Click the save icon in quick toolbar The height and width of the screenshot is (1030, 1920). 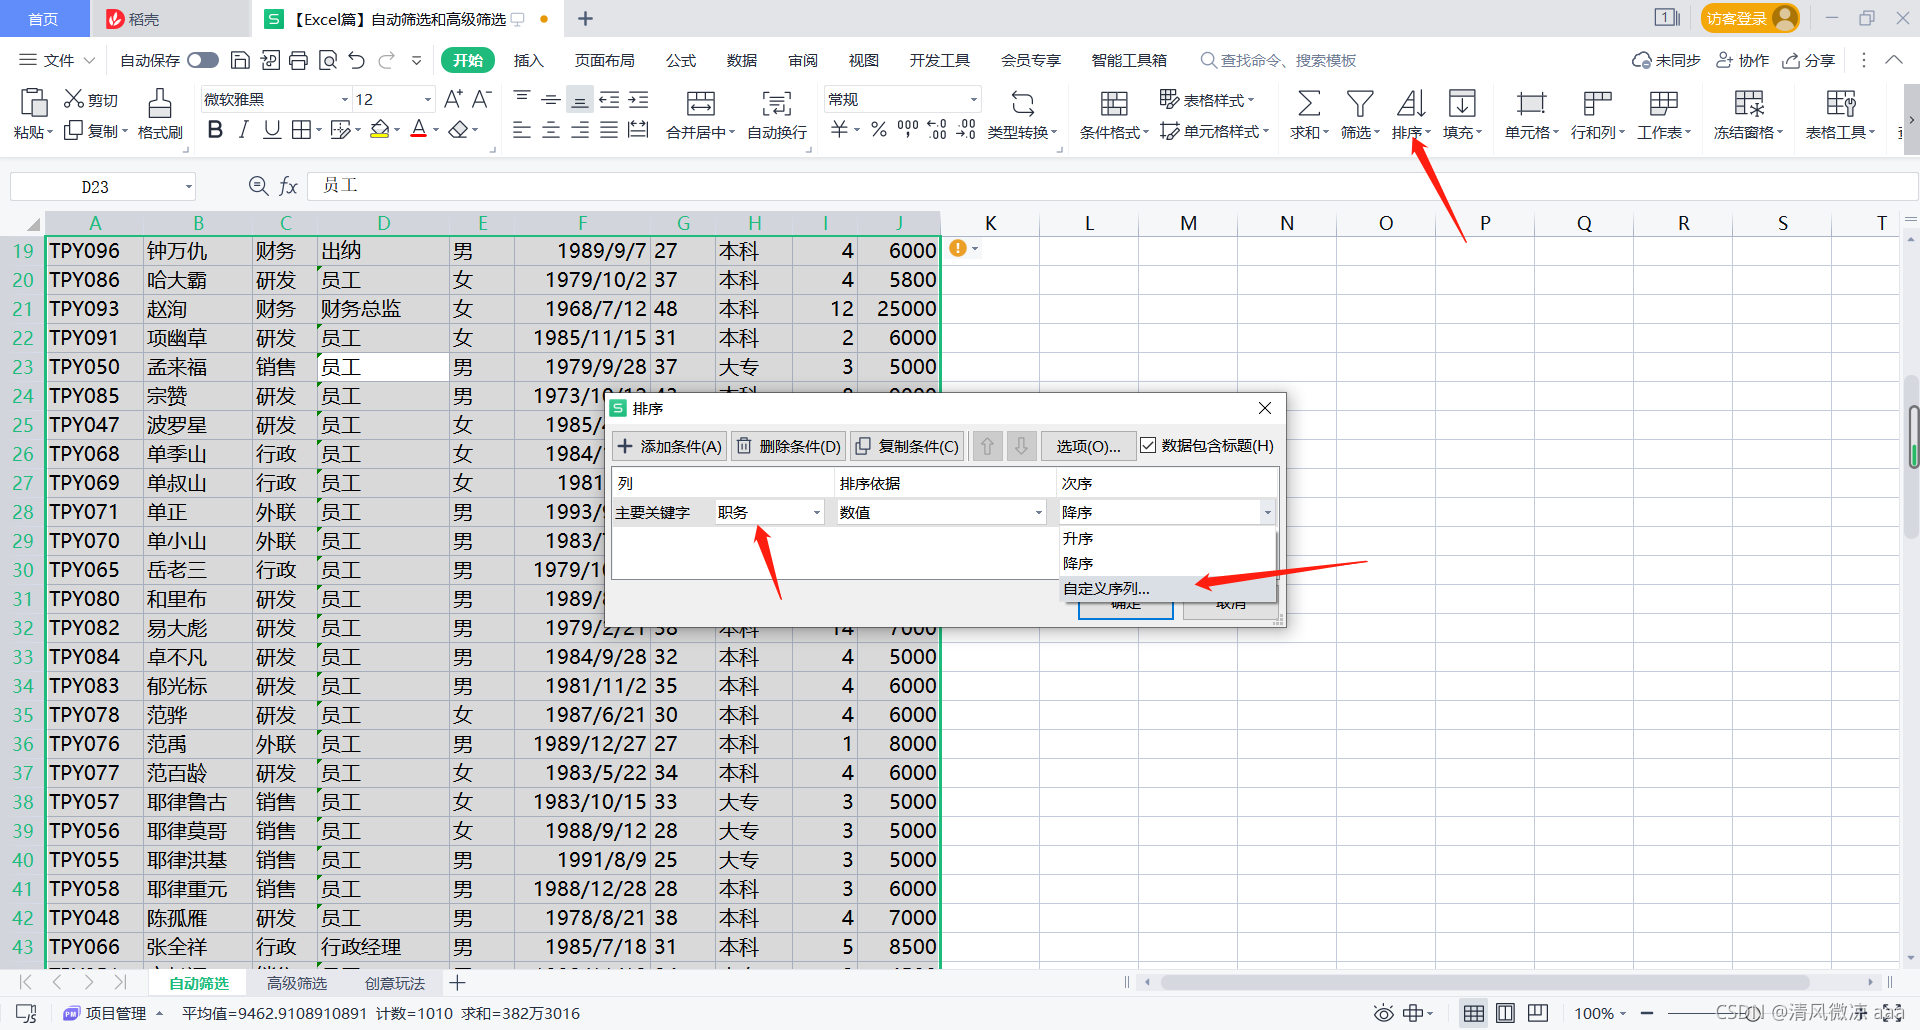pos(240,60)
